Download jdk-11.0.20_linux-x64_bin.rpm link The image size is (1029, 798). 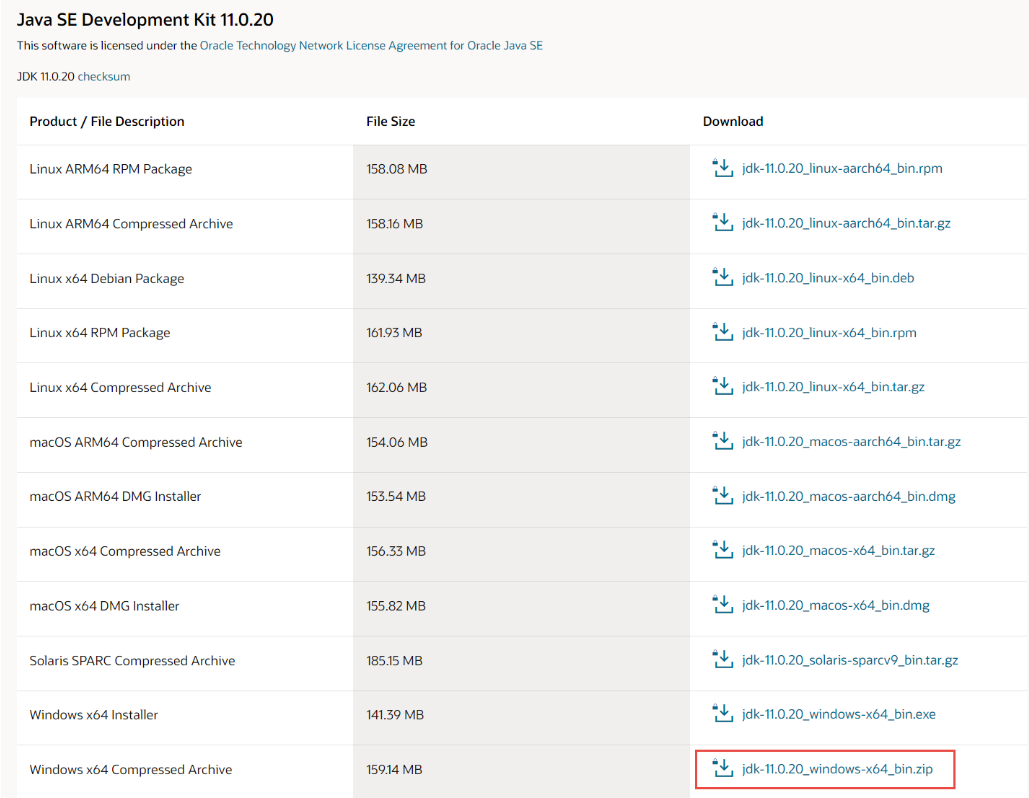click(x=829, y=333)
